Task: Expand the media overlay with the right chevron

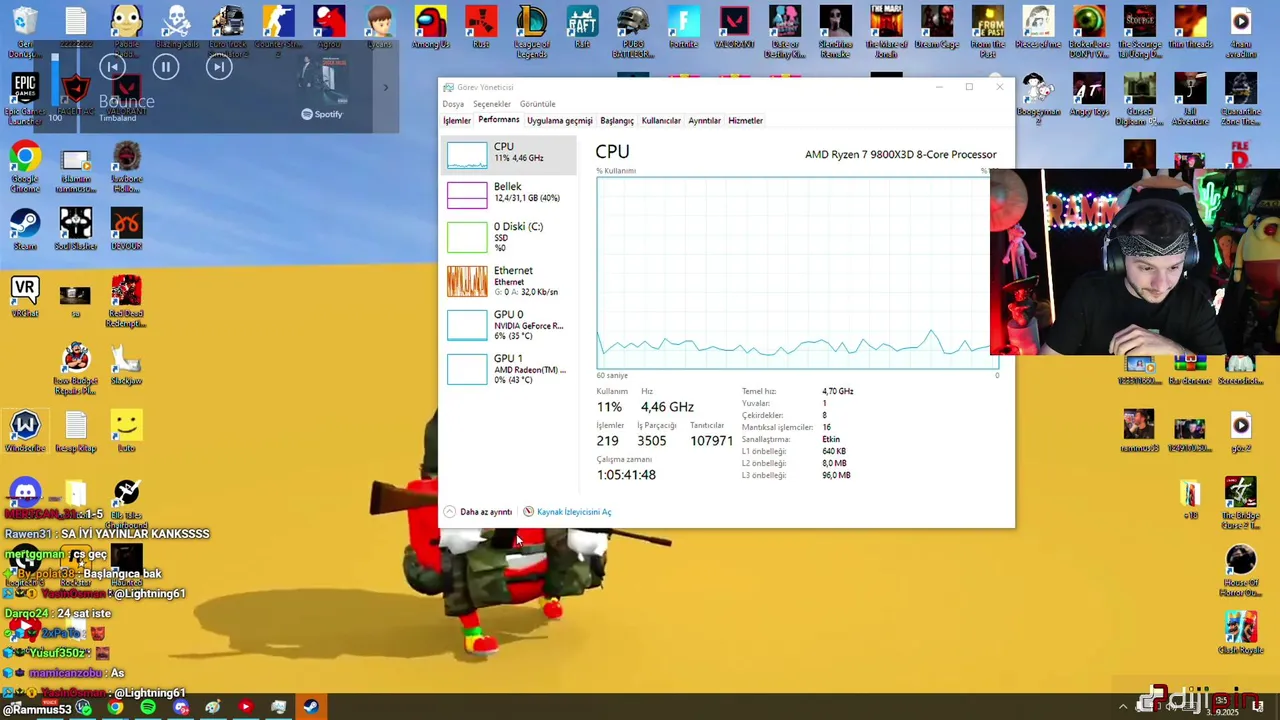Action: (x=386, y=87)
